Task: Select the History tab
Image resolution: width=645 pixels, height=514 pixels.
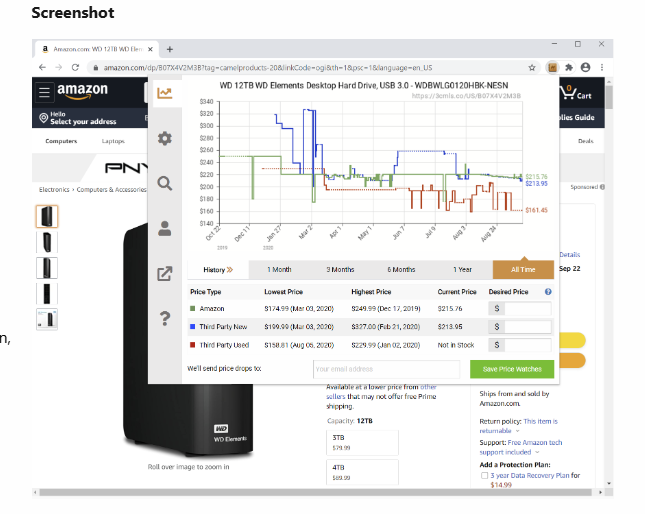Action: [218, 270]
